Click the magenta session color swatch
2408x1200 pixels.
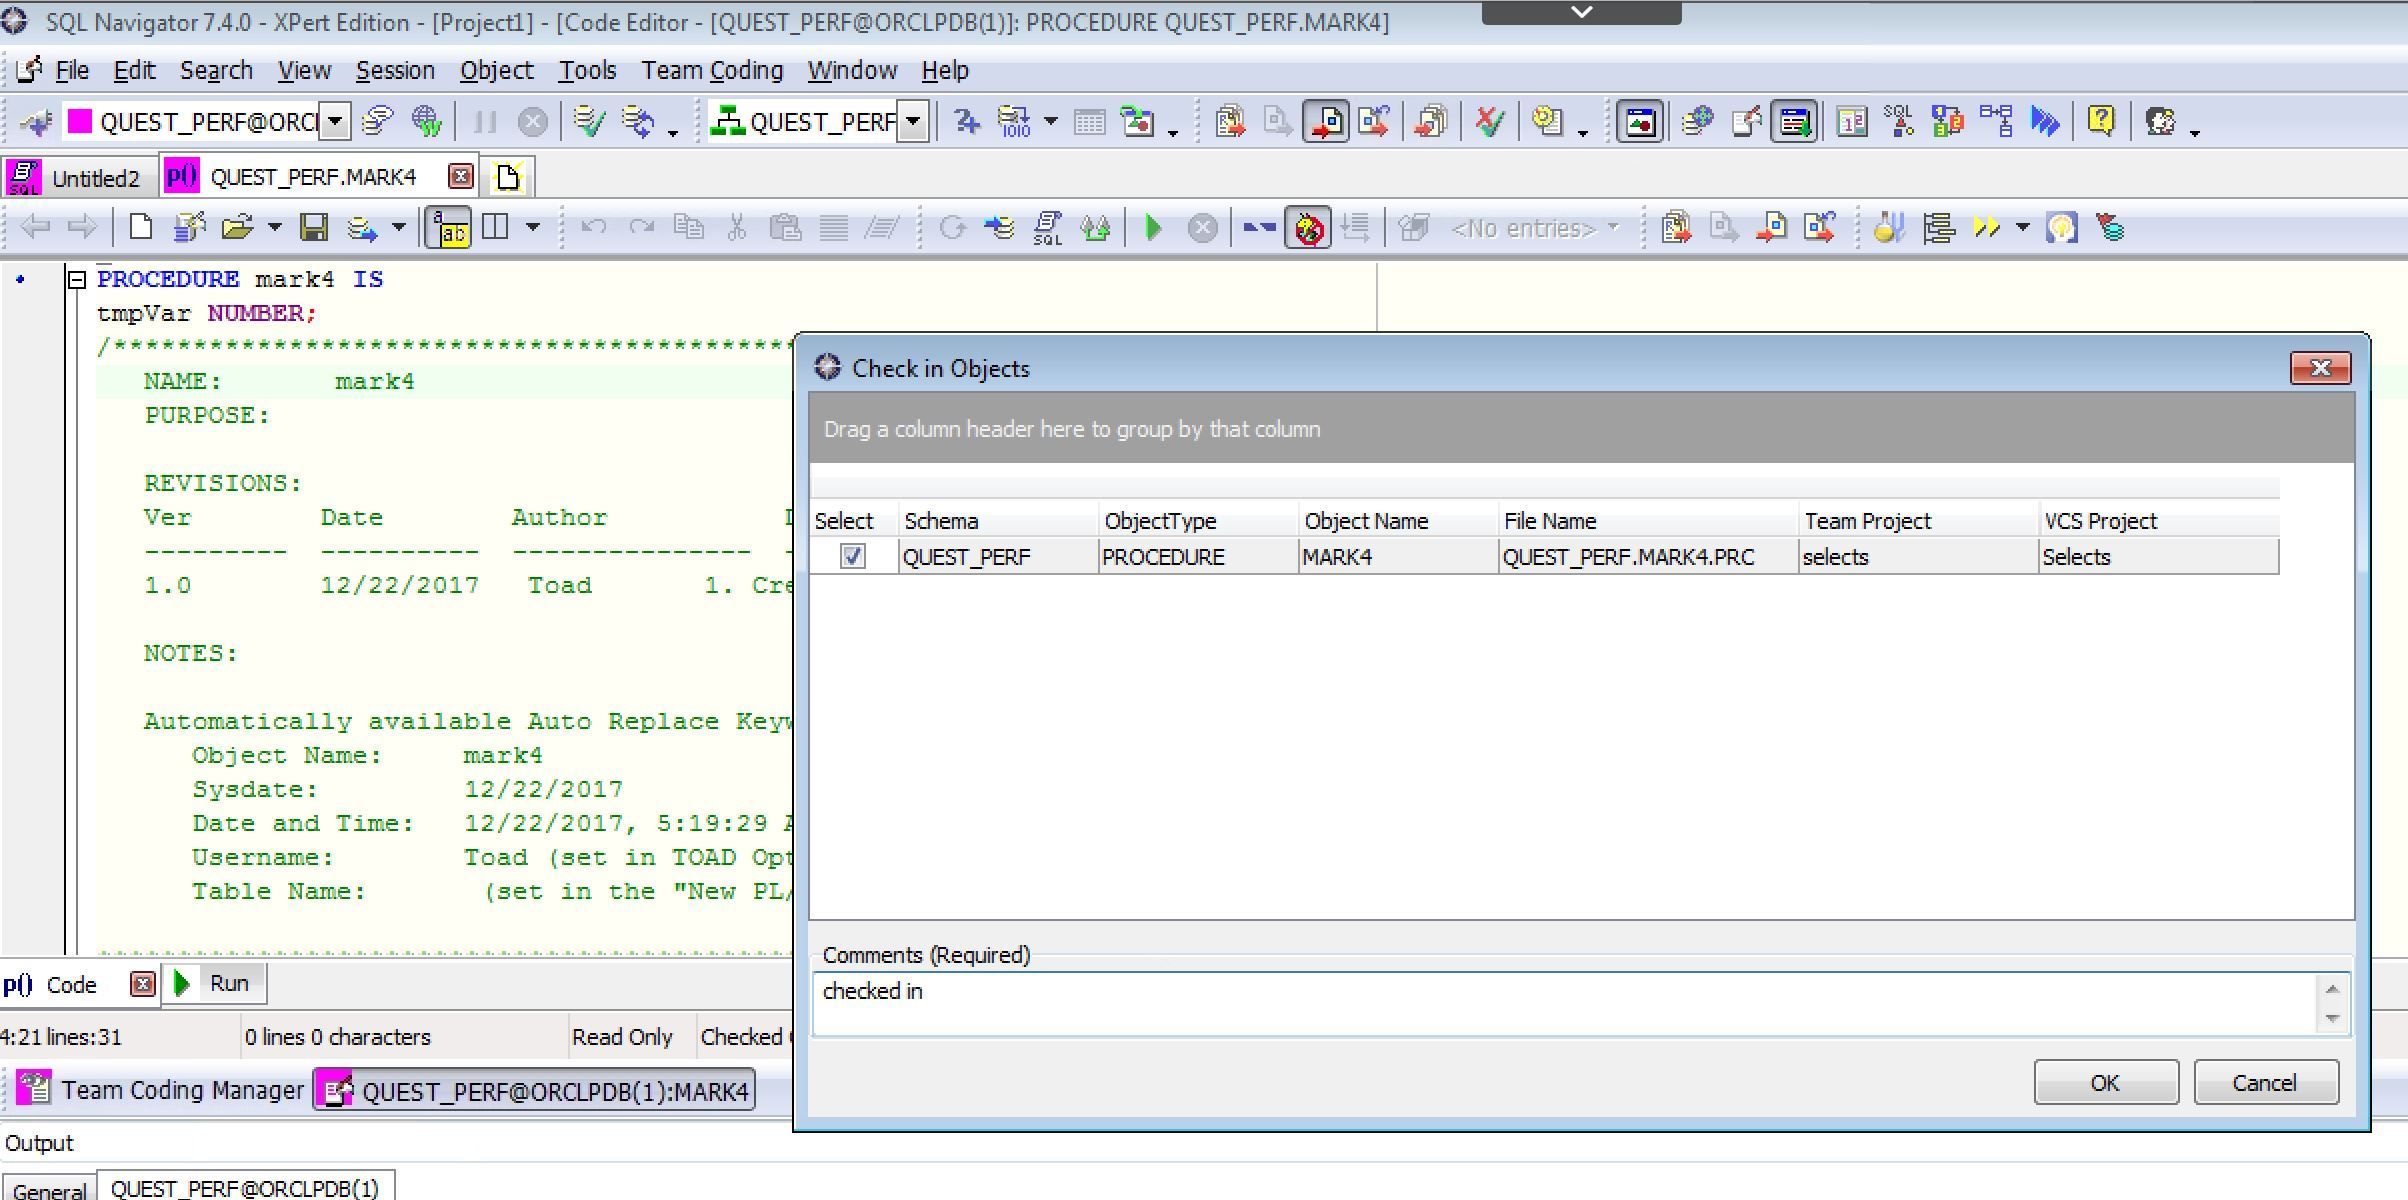(79, 121)
